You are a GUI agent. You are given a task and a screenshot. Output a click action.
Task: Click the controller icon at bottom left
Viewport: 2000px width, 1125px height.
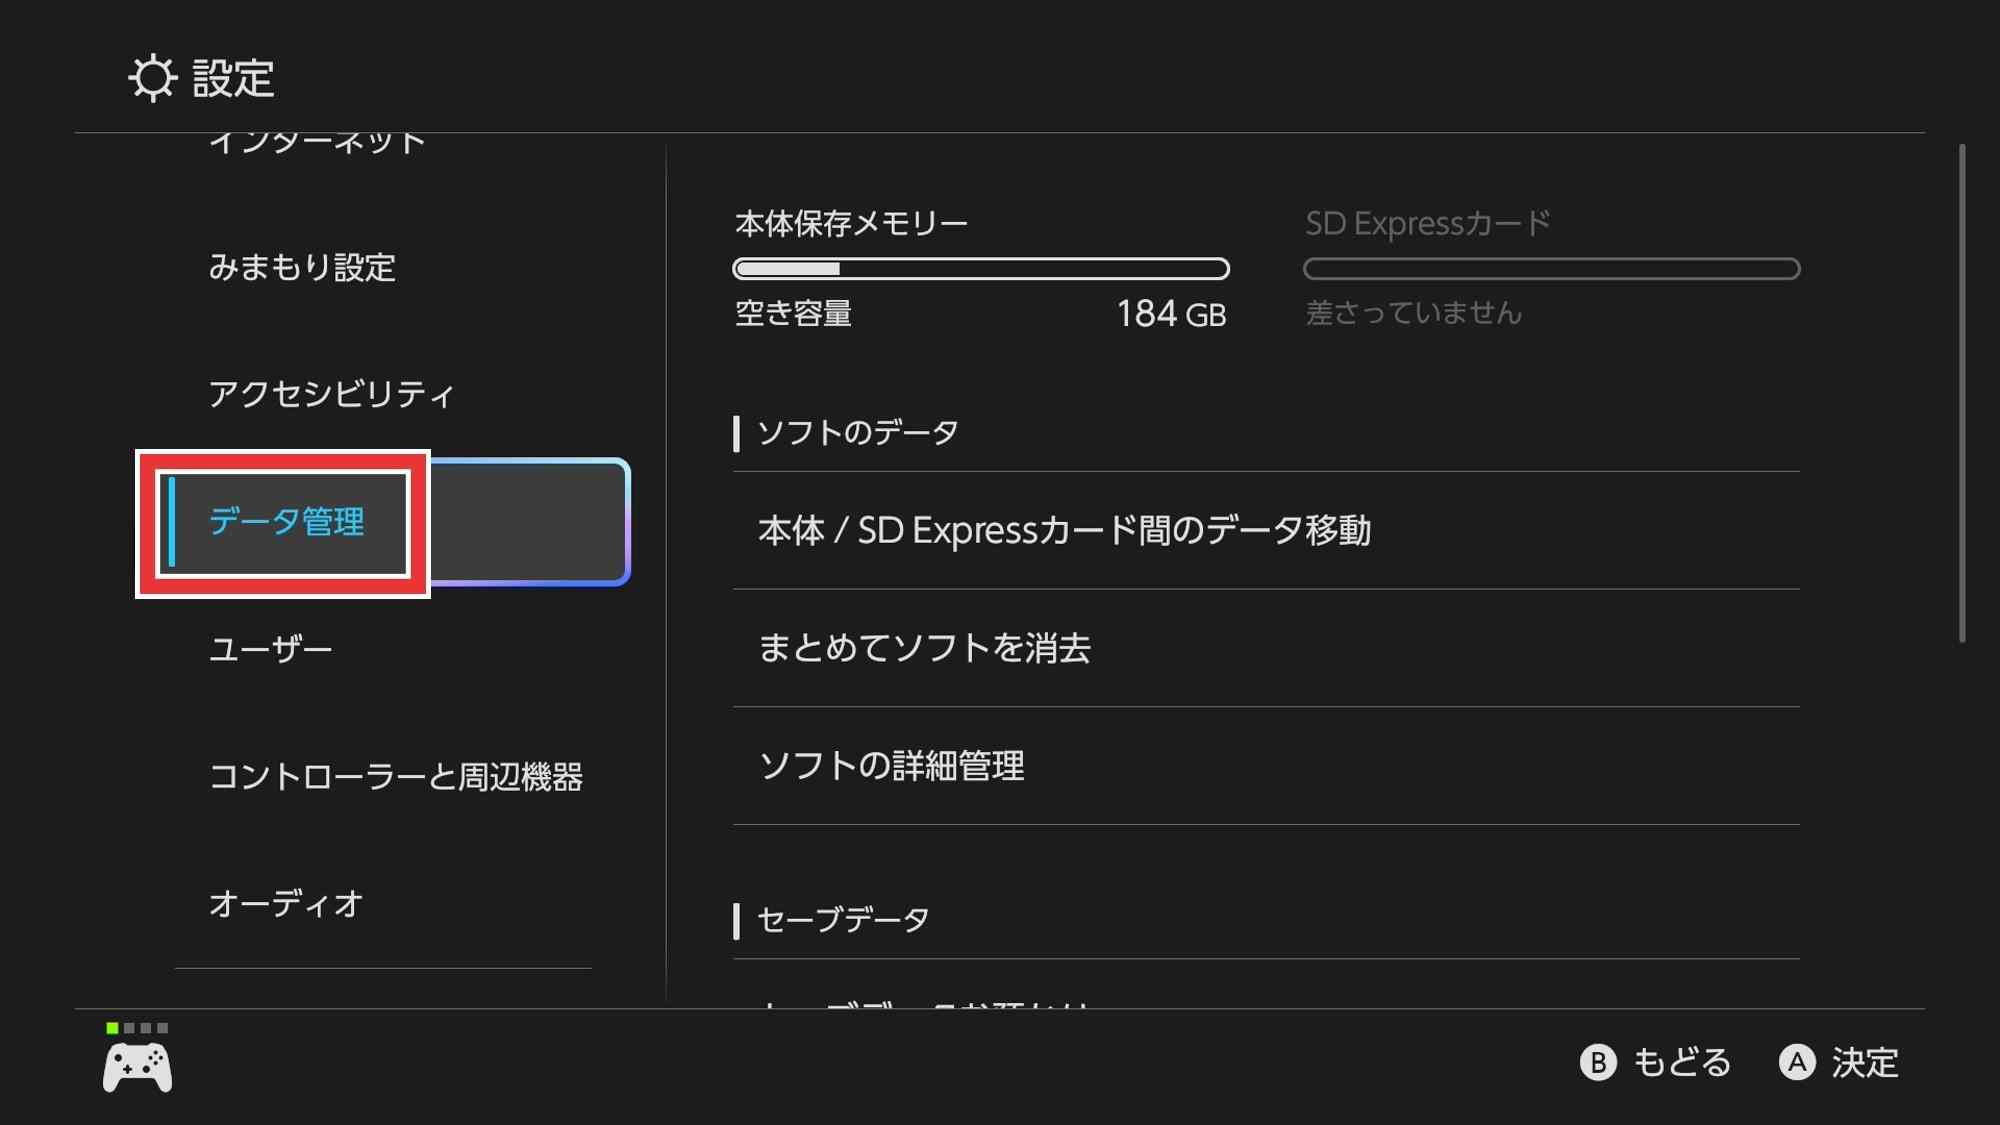tap(138, 1067)
